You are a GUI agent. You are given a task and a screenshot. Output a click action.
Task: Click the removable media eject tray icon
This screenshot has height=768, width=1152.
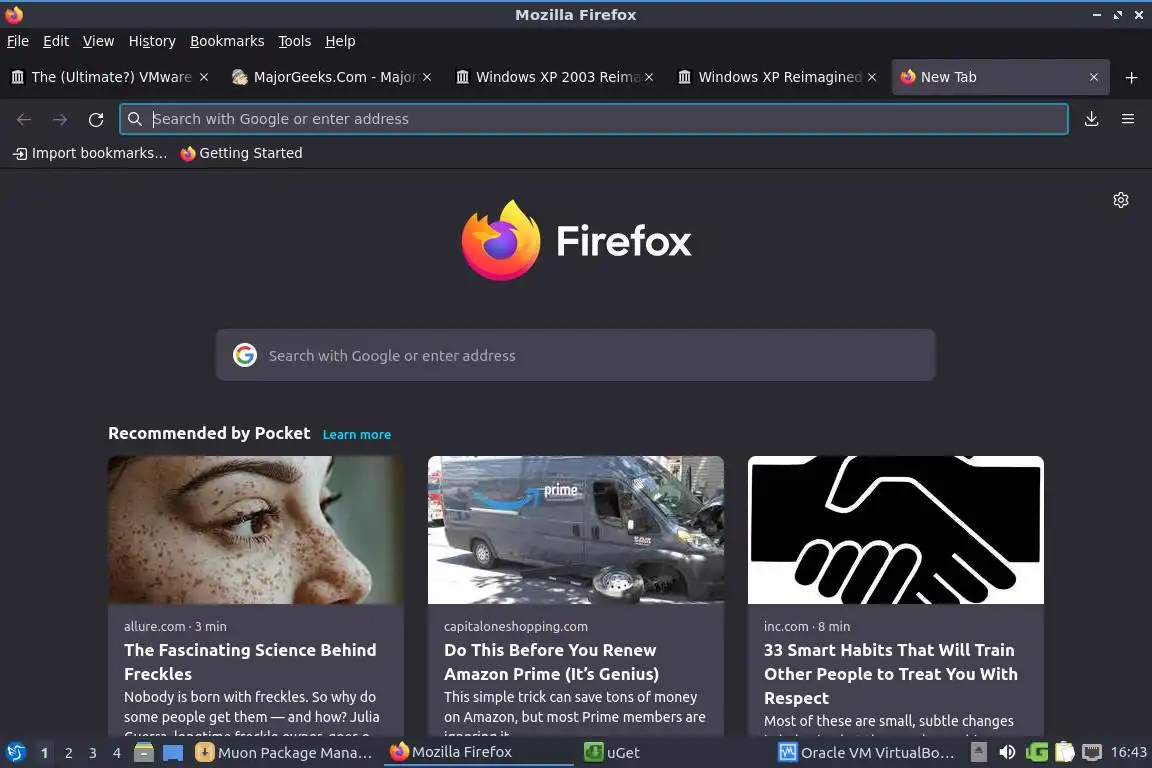tap(979, 753)
